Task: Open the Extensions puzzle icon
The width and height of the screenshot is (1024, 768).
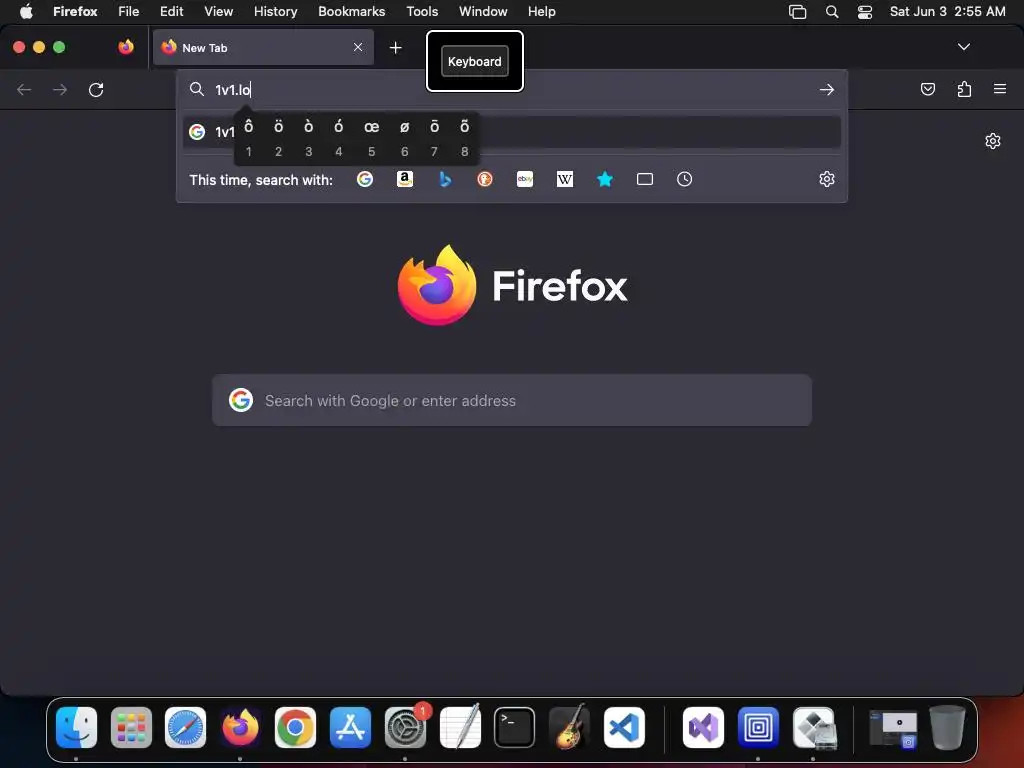Action: click(964, 89)
